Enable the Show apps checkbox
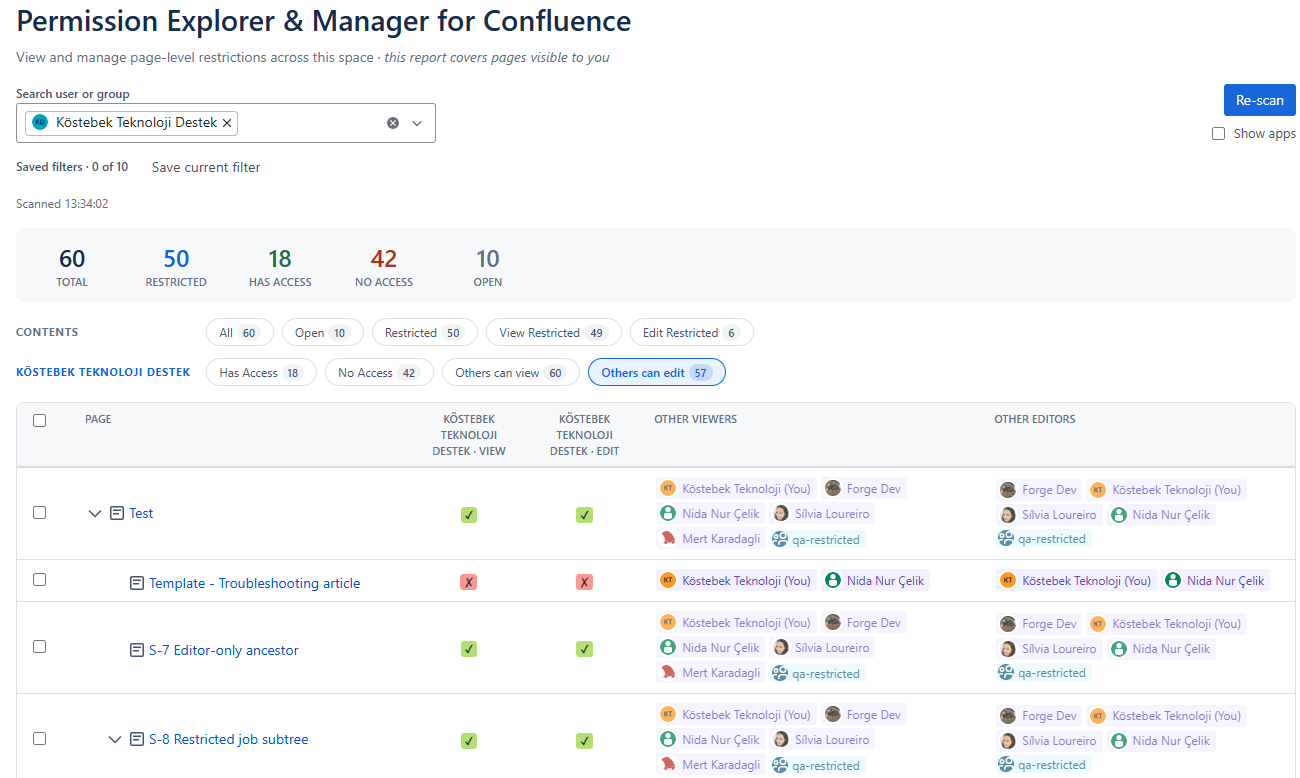The width and height of the screenshot is (1300, 778). point(1218,133)
